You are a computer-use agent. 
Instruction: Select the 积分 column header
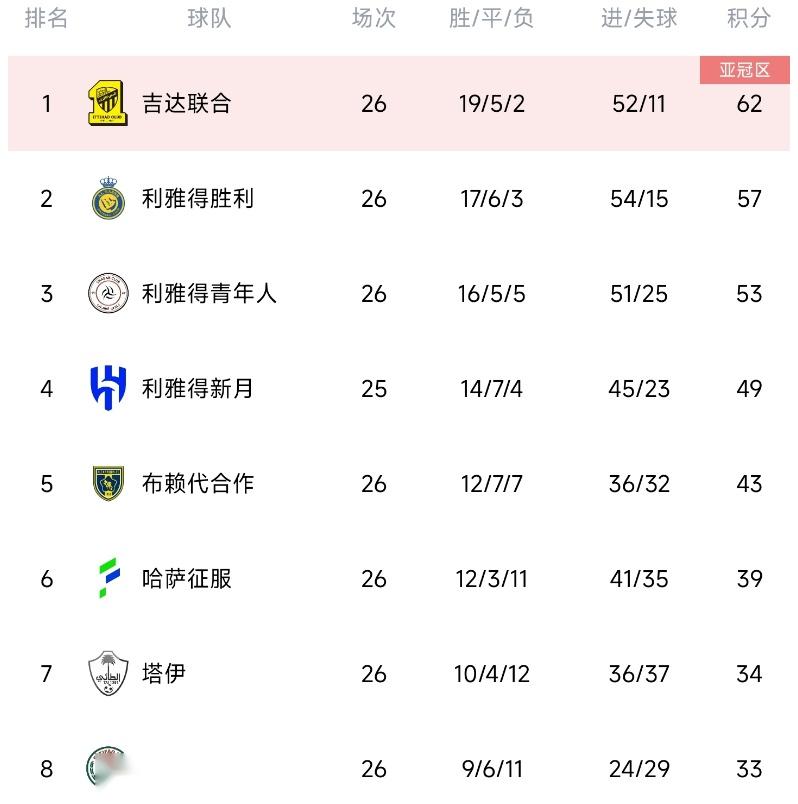pos(749,18)
